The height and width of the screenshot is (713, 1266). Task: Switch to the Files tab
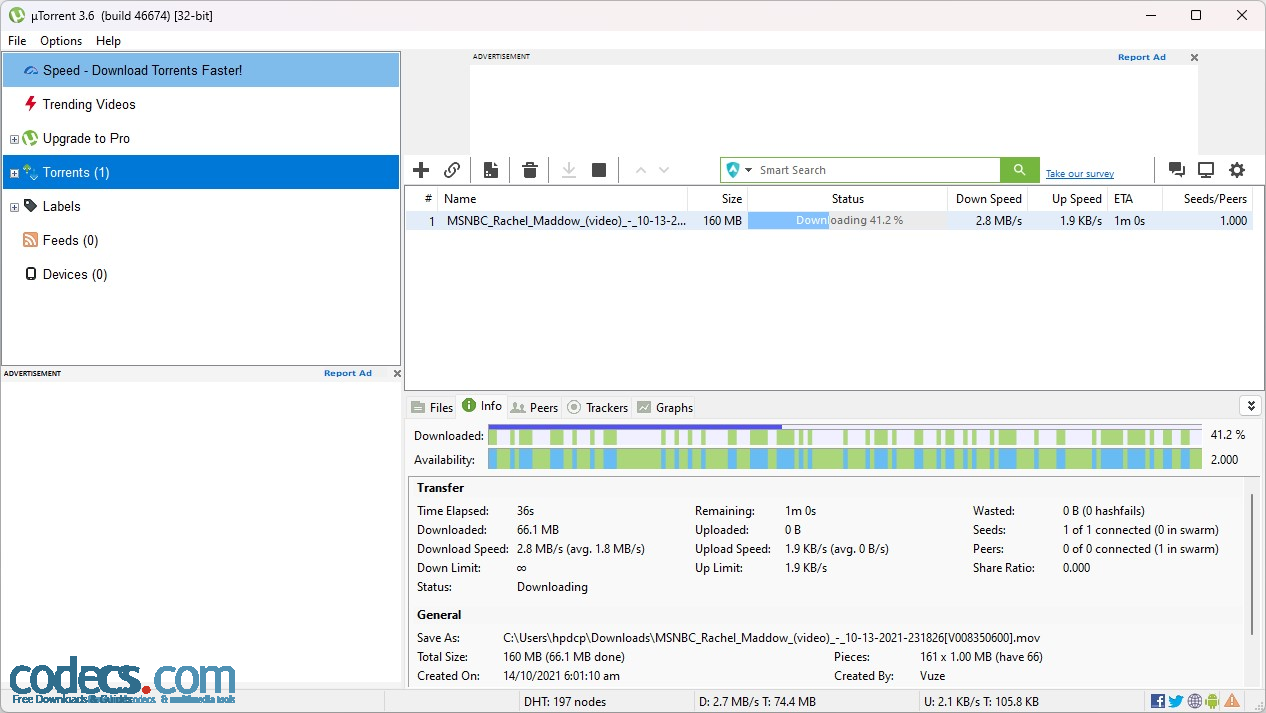coord(432,407)
